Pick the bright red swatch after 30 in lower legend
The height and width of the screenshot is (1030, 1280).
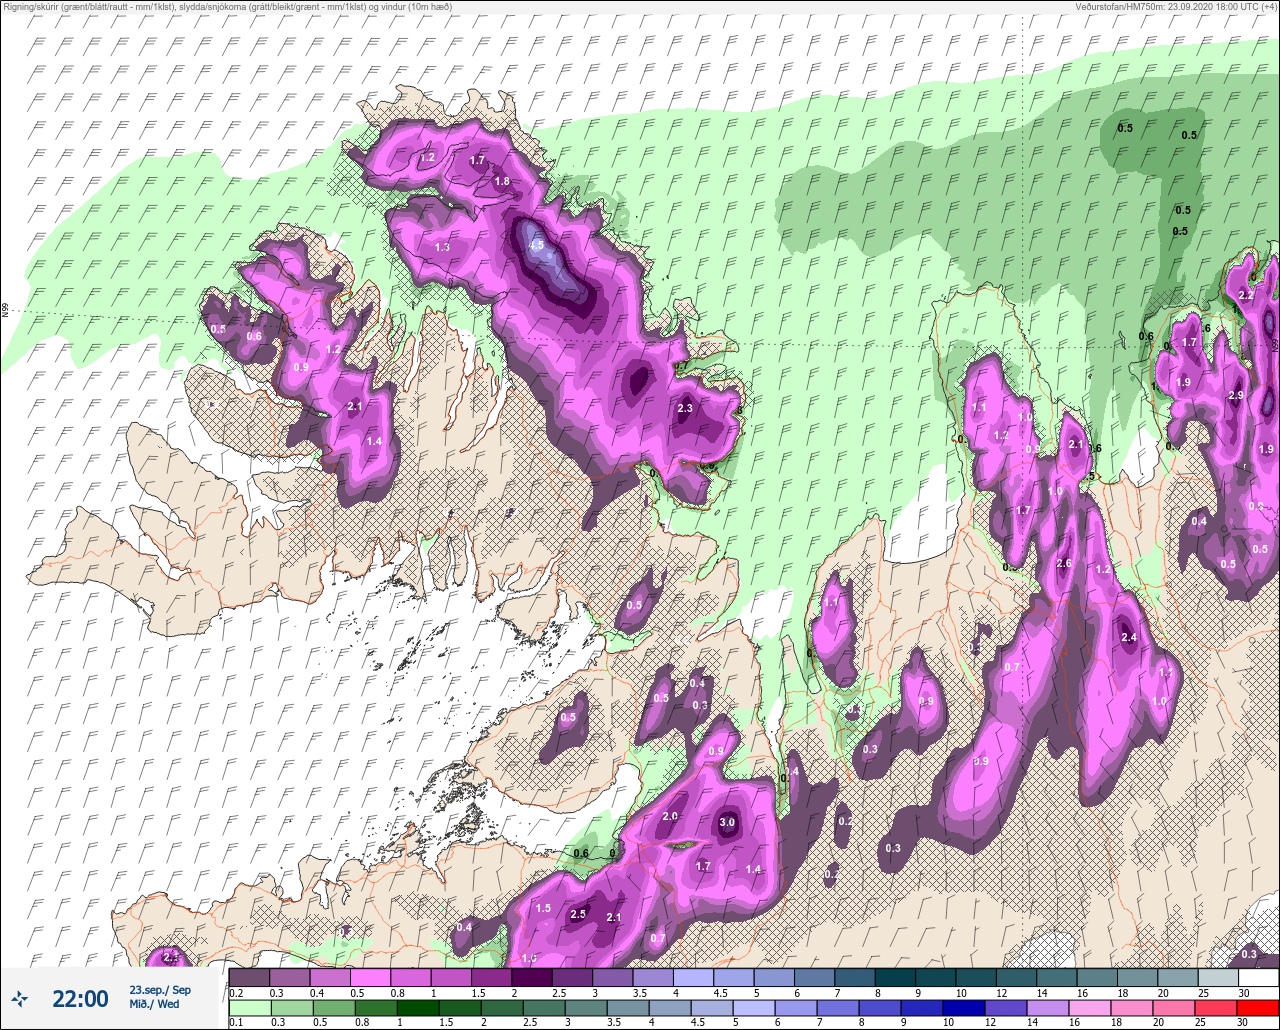(x=1257, y=1008)
